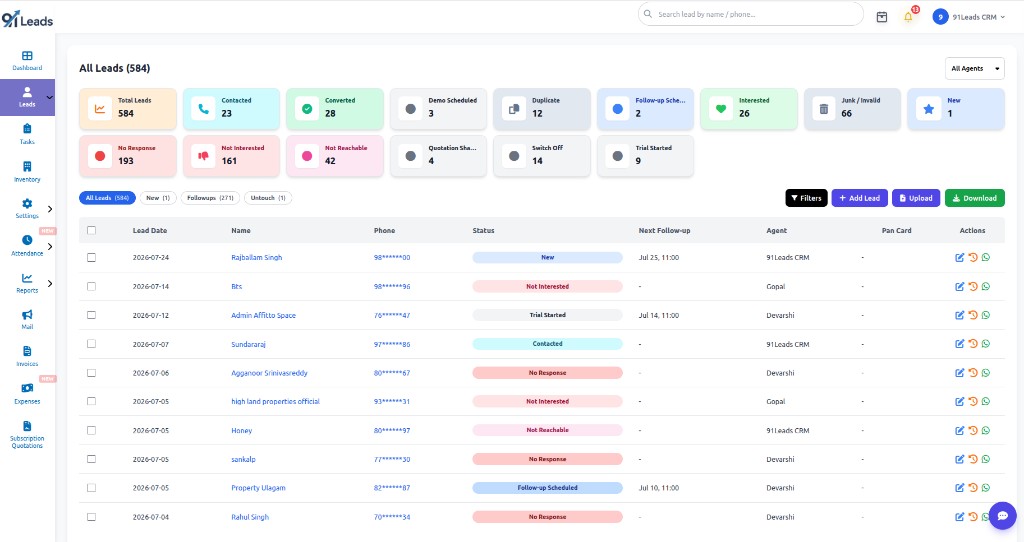Open the Duplicate status card

[x=542, y=108]
